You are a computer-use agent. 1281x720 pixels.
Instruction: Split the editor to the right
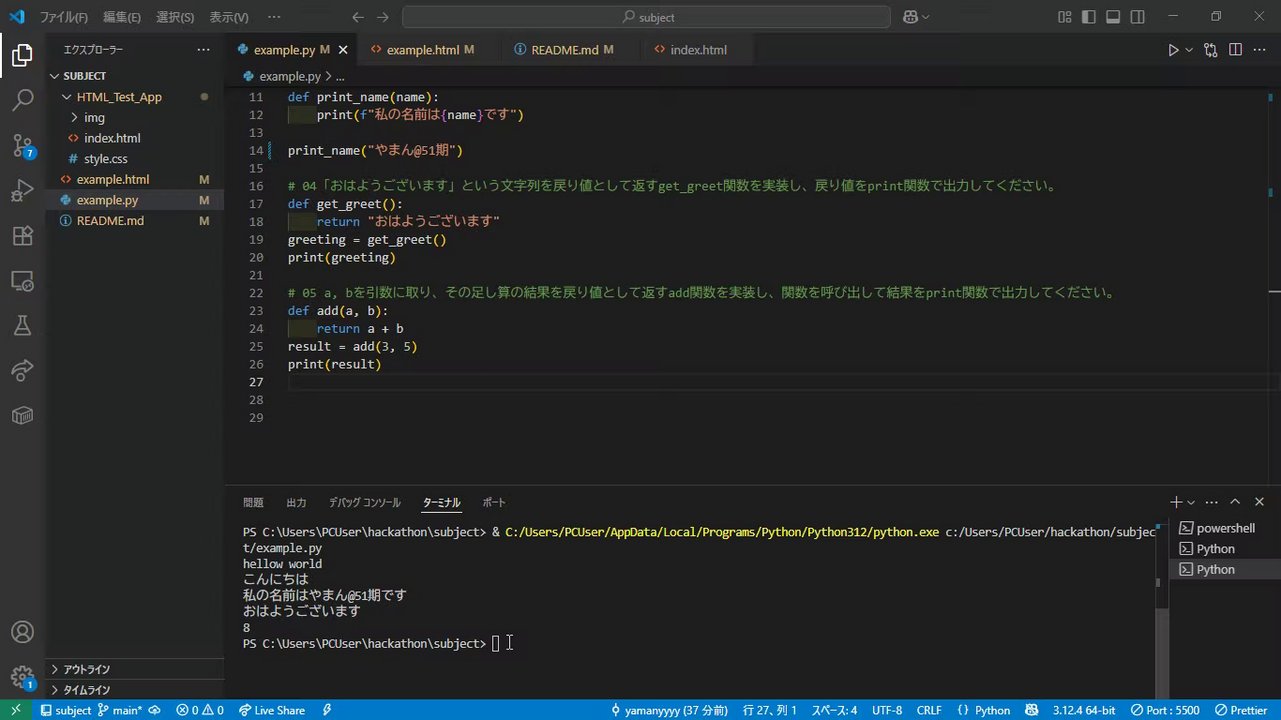1235,50
